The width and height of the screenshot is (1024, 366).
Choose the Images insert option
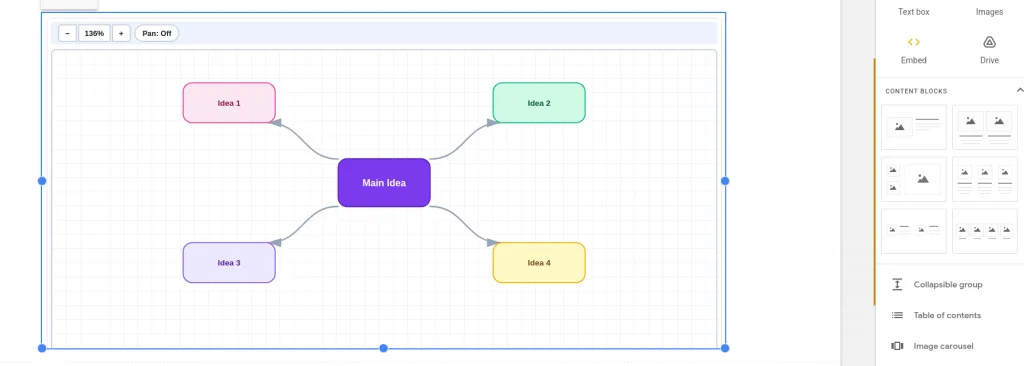pos(989,12)
